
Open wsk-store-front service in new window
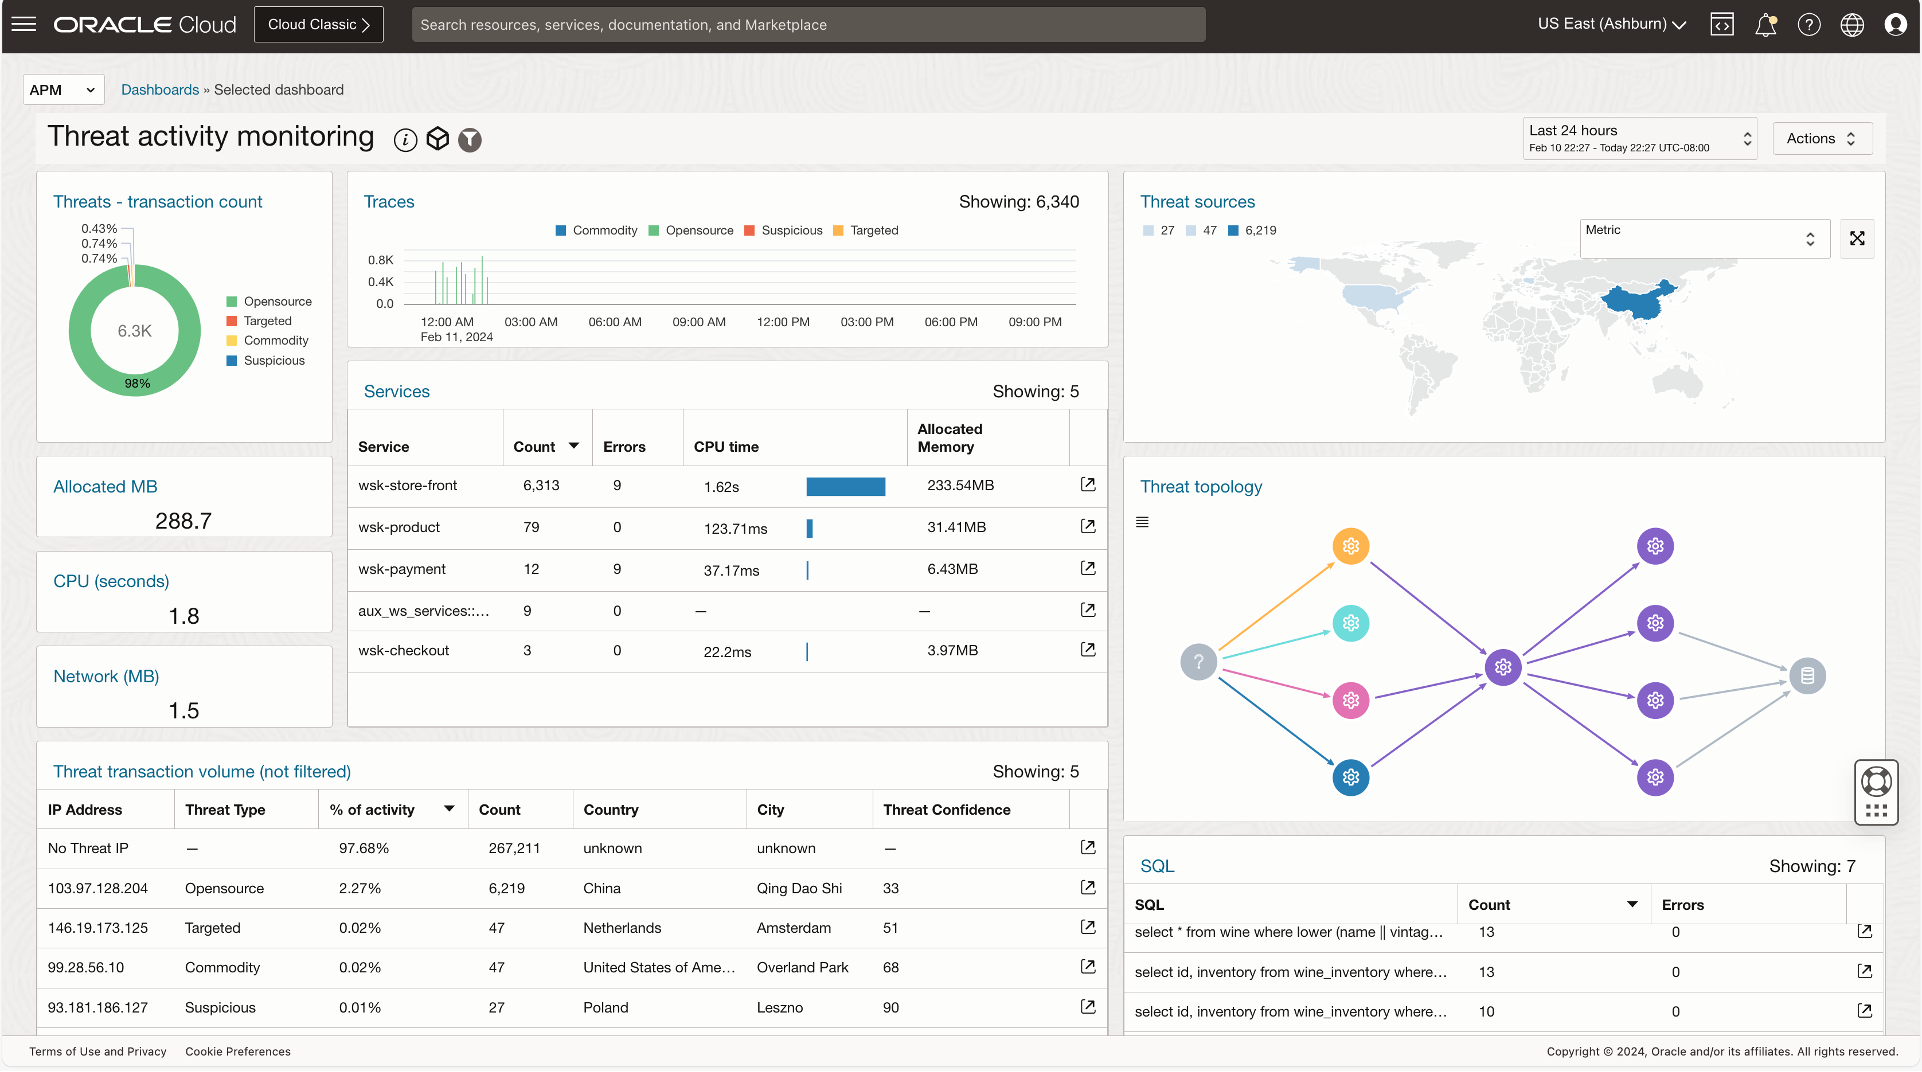point(1088,485)
